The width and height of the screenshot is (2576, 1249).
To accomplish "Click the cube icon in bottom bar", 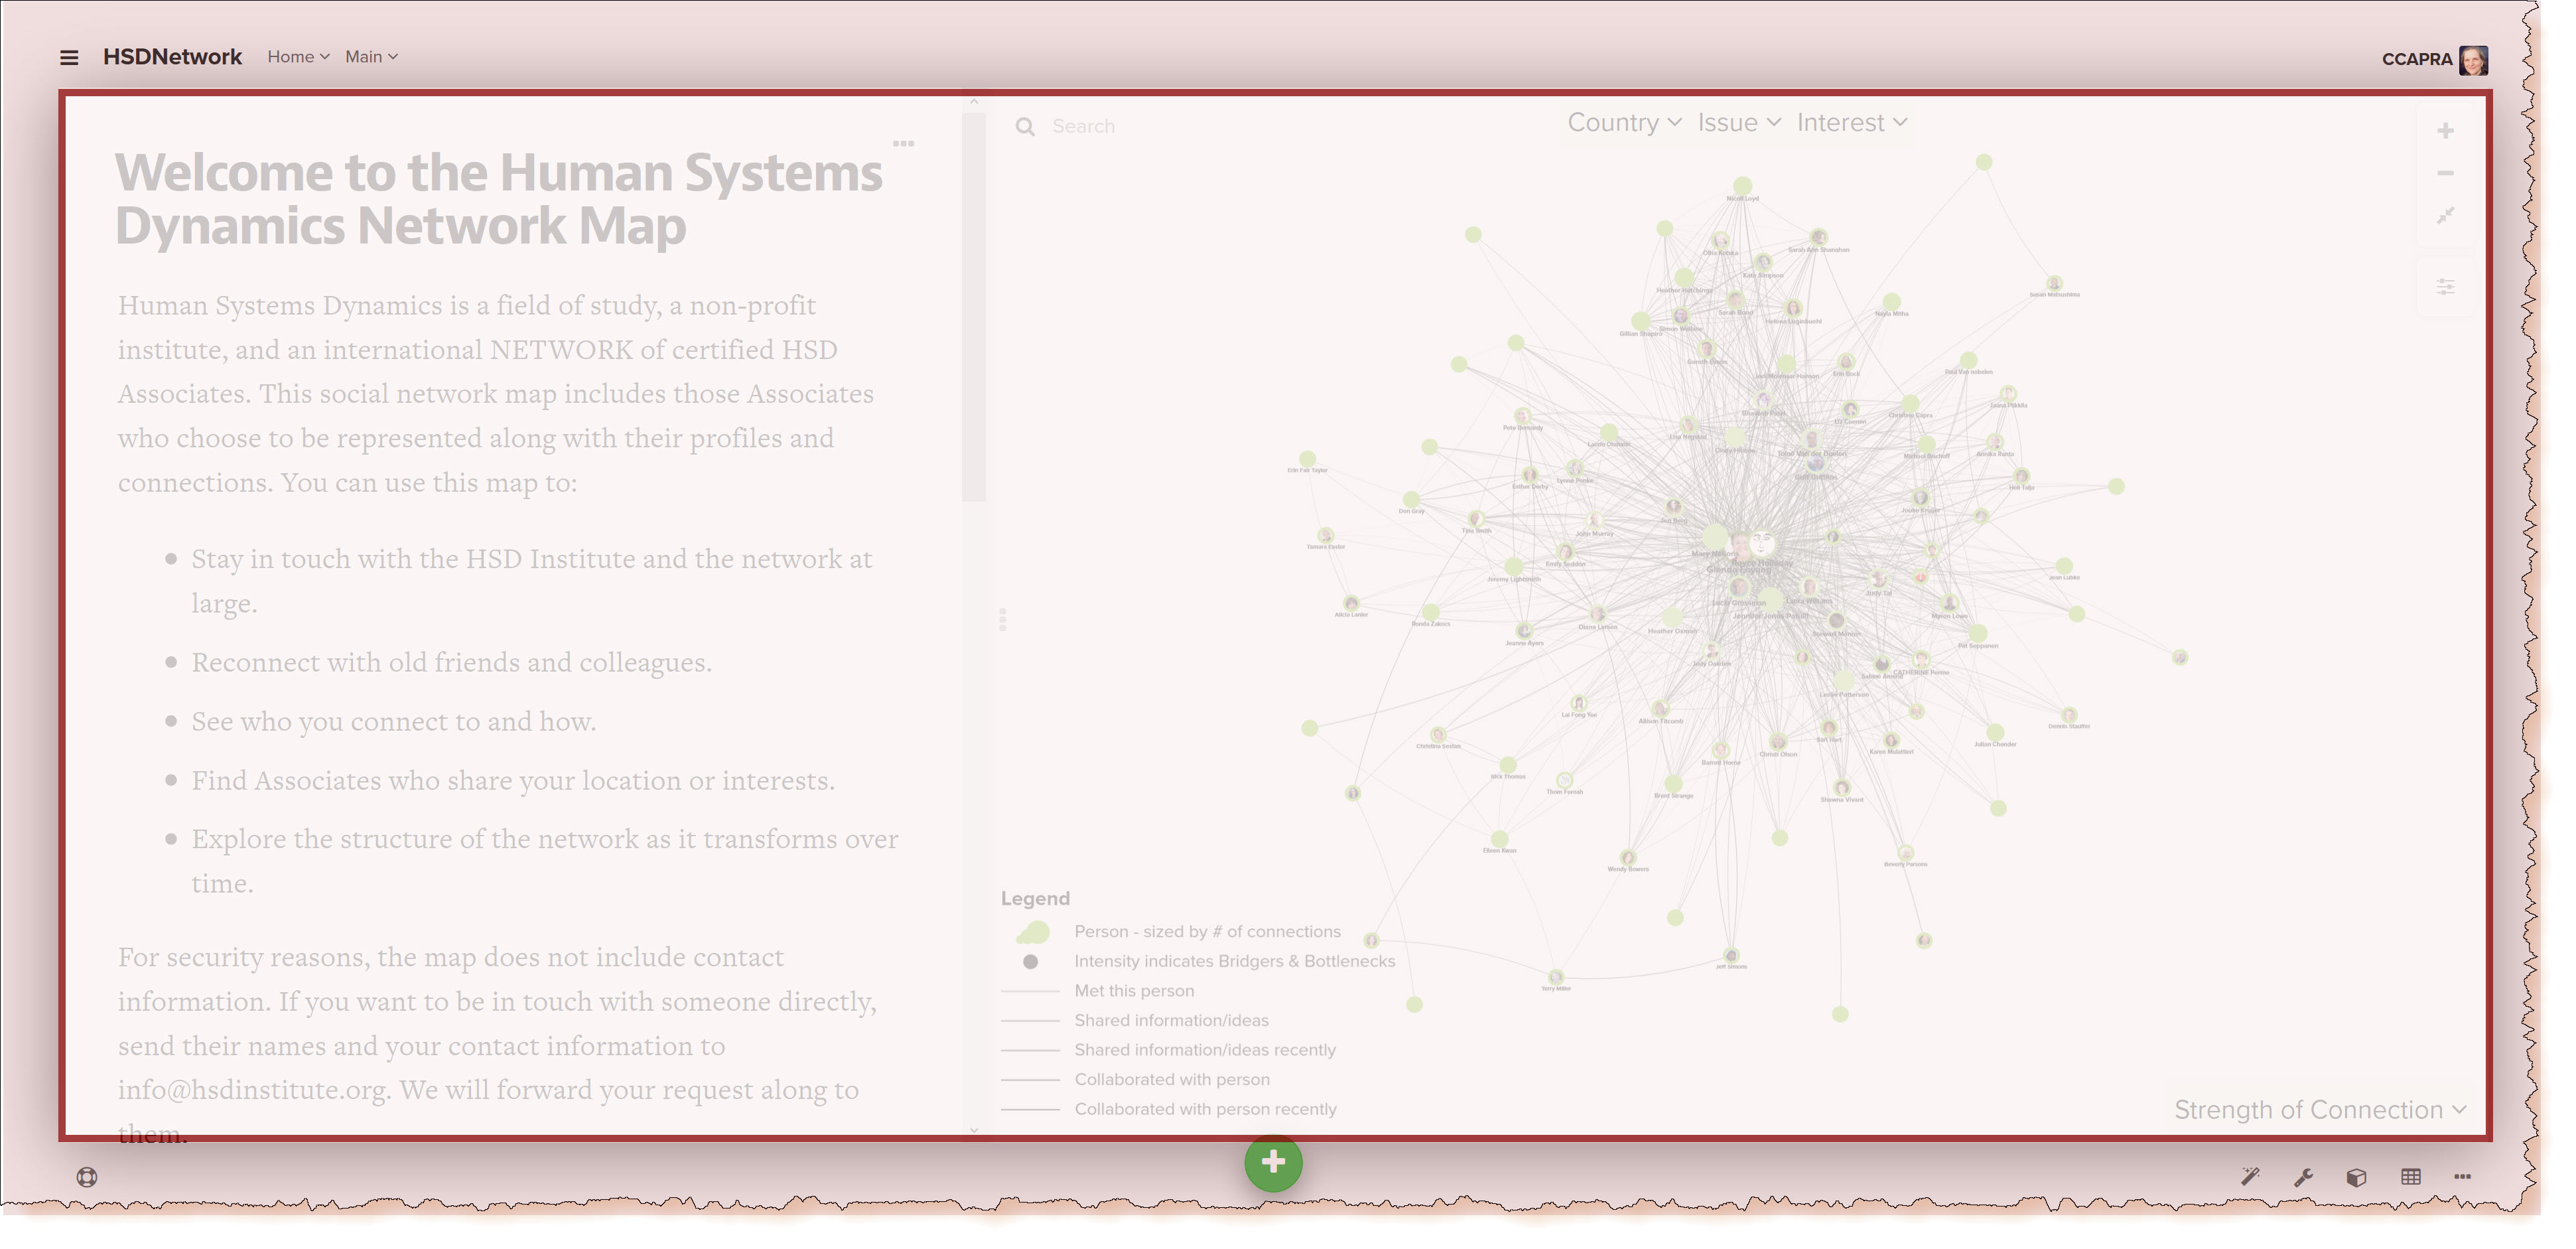I will coord(2356,1177).
